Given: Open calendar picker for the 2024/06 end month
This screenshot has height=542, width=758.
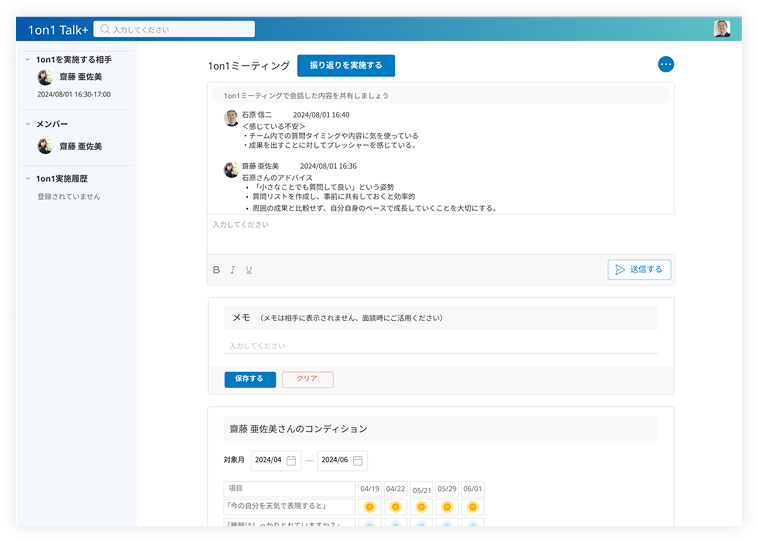Looking at the screenshot, I should point(358,461).
